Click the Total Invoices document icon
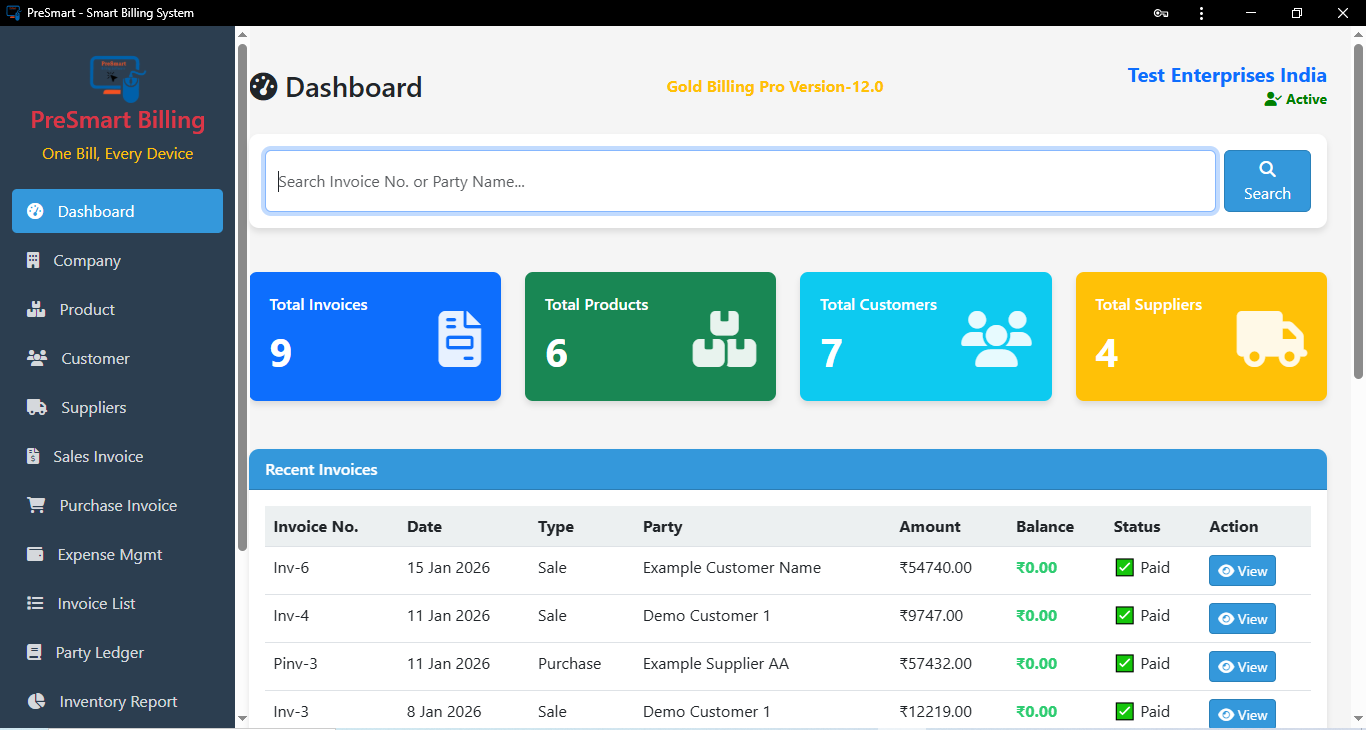The image size is (1366, 730). coord(460,338)
